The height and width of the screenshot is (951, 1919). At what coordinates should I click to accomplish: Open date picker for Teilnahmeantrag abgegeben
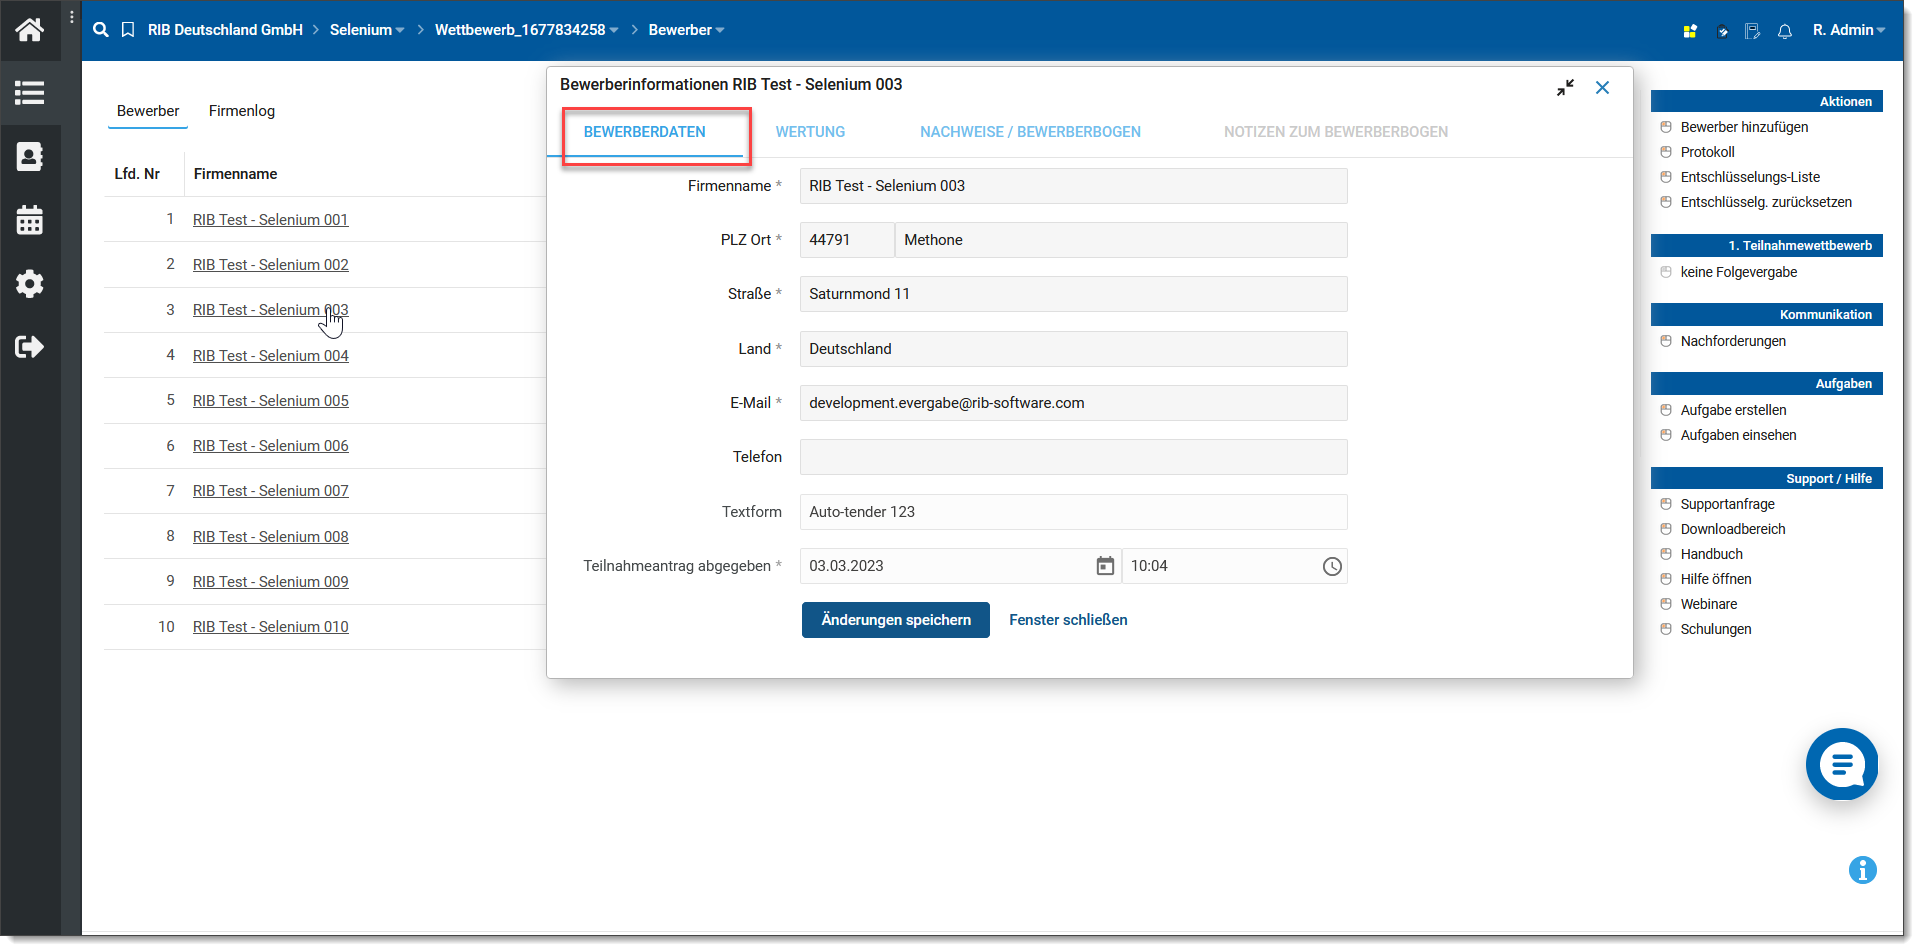pyautogui.click(x=1105, y=566)
